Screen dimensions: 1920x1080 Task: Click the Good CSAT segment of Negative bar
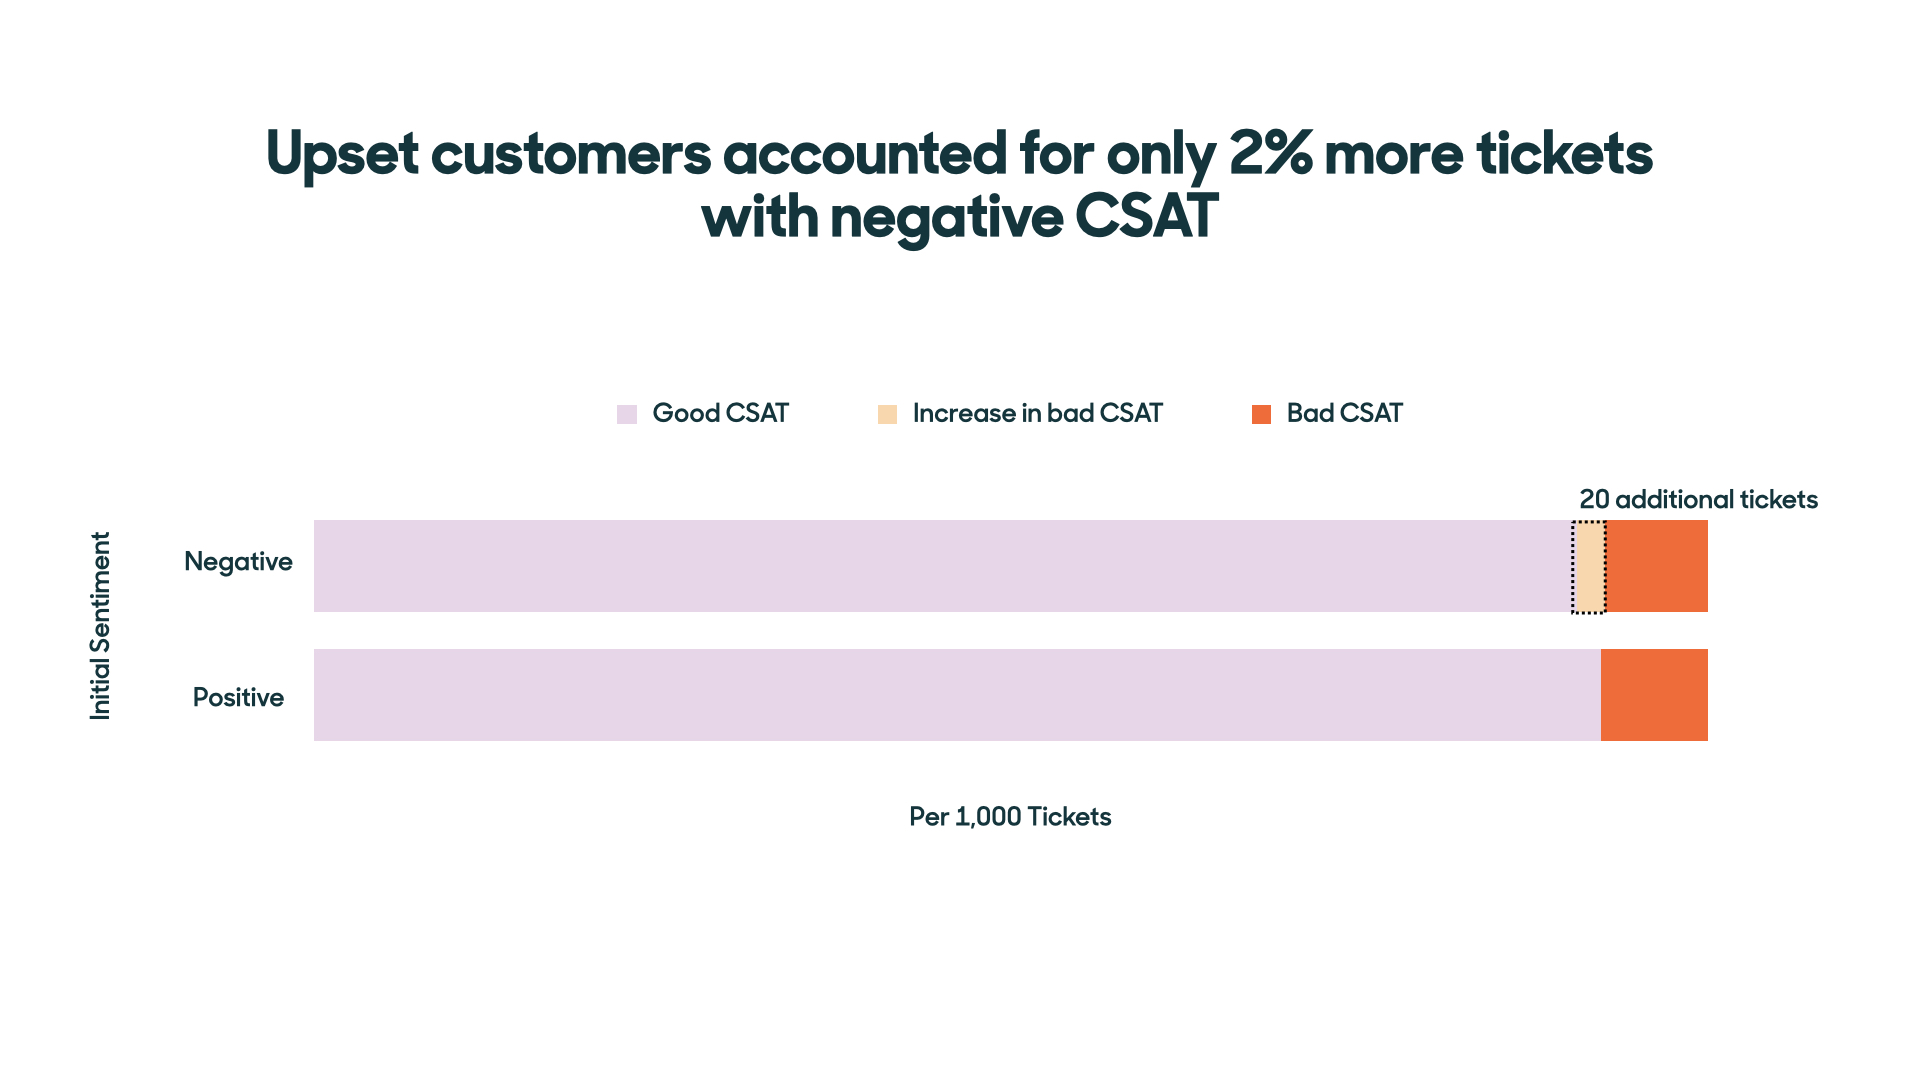[x=940, y=566]
